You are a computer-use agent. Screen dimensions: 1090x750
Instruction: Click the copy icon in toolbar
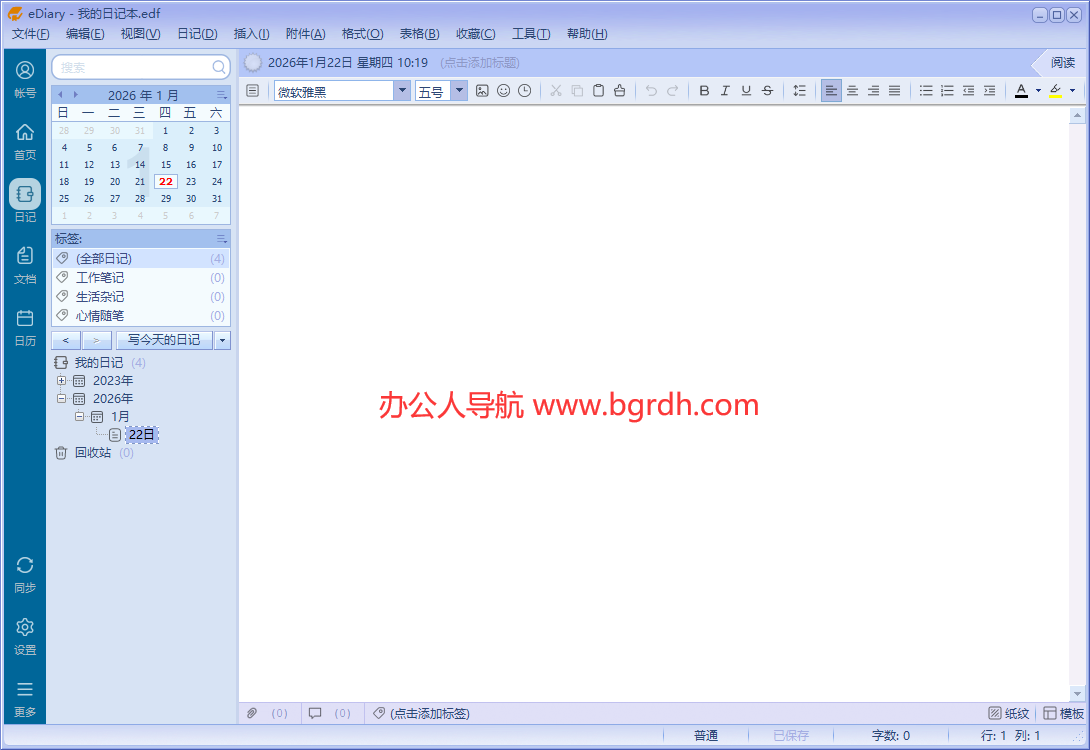tap(577, 90)
